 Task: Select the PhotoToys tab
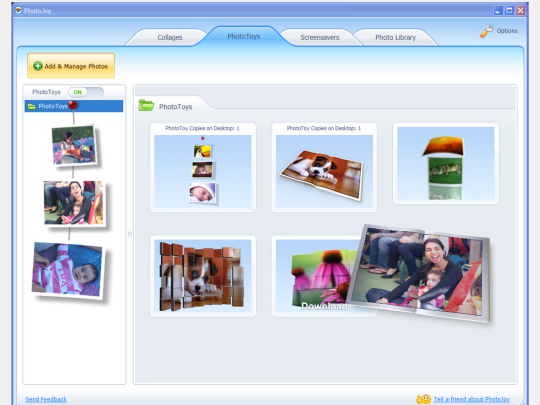point(243,36)
